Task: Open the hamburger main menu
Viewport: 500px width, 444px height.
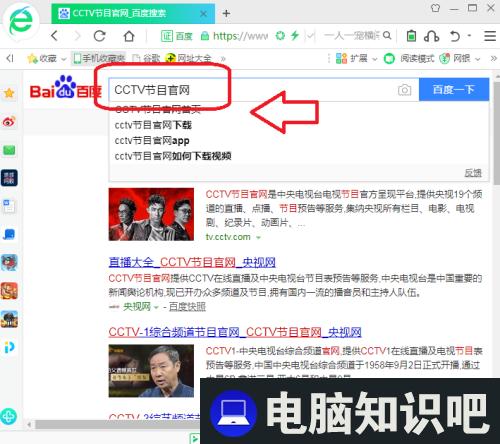Action: [490, 36]
